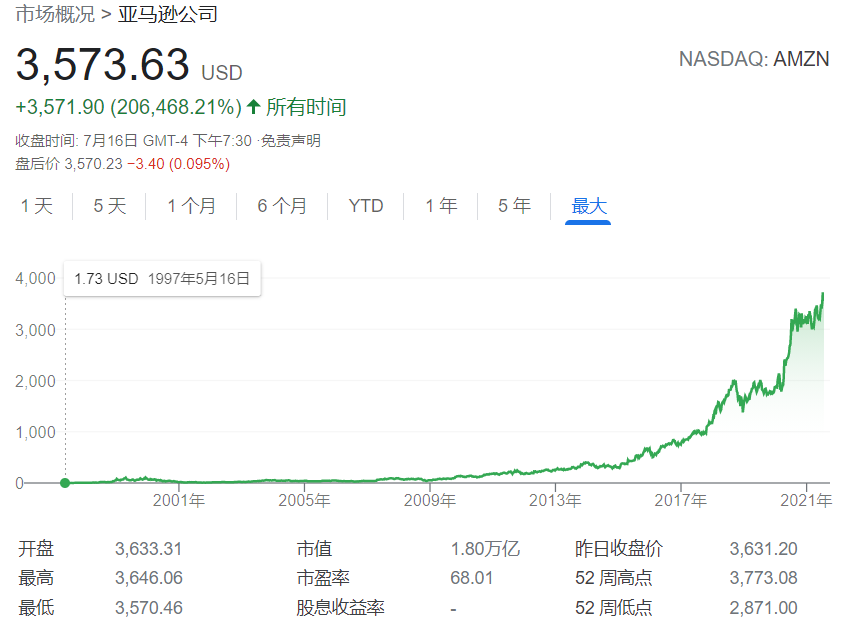
Task: Click the NASDAQ: AMZN ticker label
Action: click(754, 59)
